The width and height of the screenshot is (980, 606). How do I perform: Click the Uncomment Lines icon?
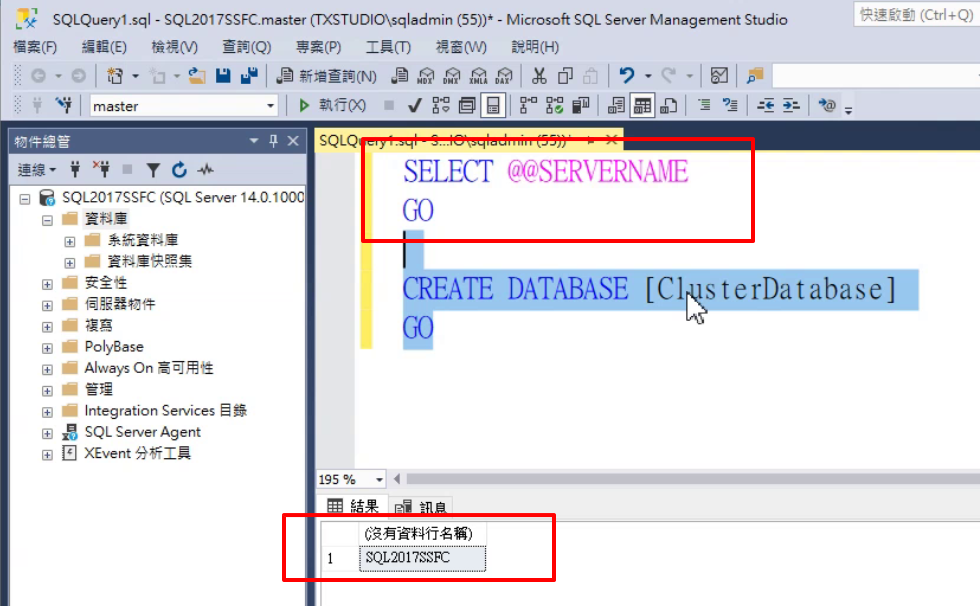730,105
